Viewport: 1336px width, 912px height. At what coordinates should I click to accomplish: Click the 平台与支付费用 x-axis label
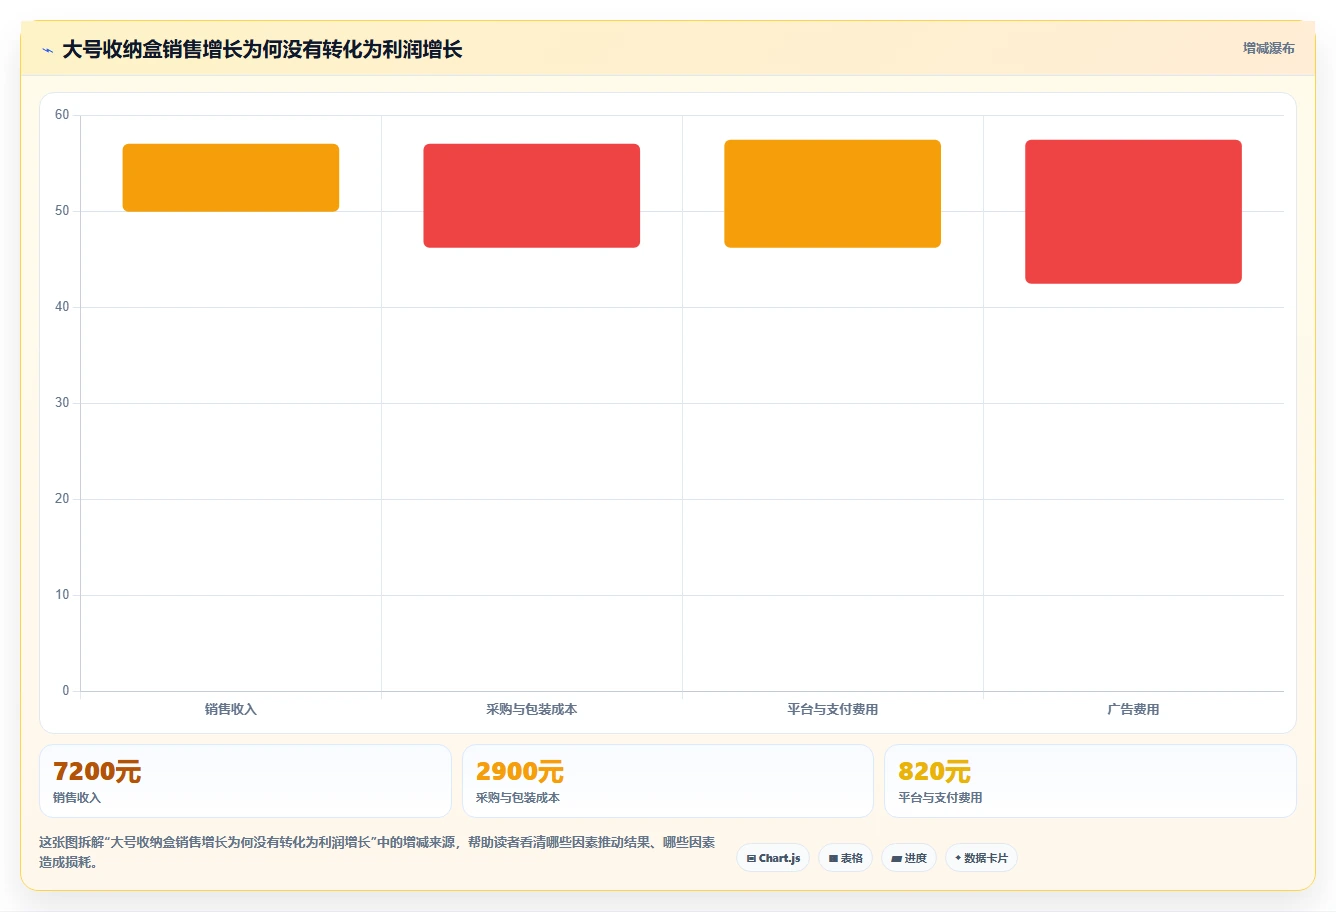[832, 709]
